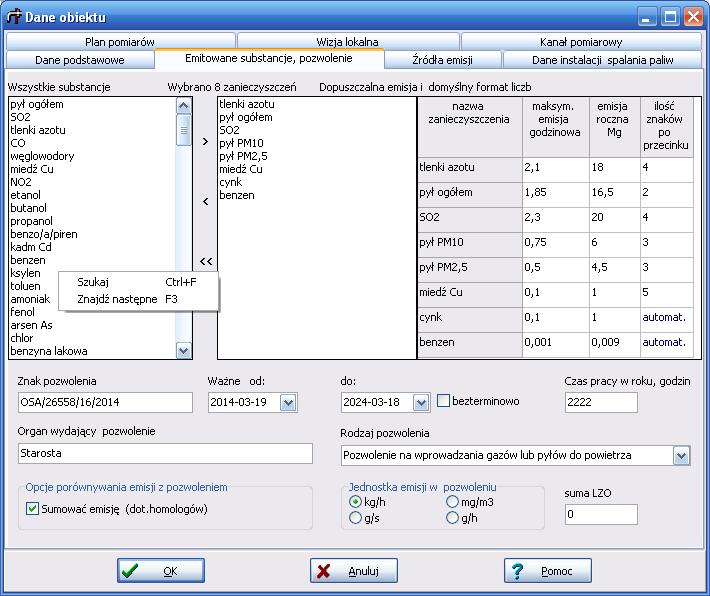
Task: Remove selected substance with the < arrow
Action: pyautogui.click(x=206, y=201)
